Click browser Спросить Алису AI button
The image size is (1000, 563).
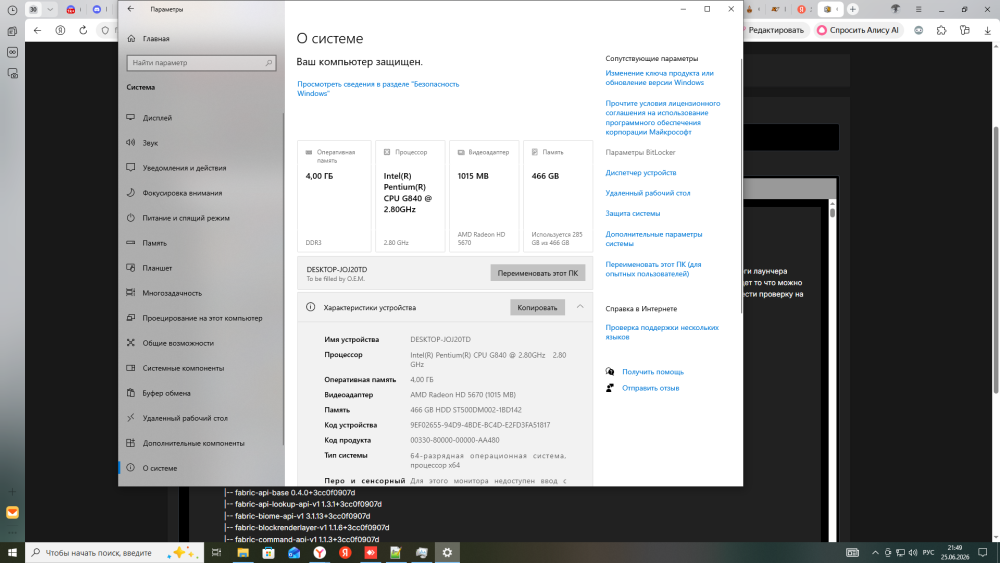858,30
